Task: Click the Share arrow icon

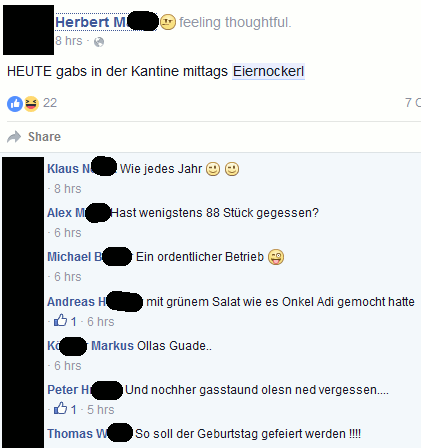Action: pyautogui.click(x=14, y=137)
